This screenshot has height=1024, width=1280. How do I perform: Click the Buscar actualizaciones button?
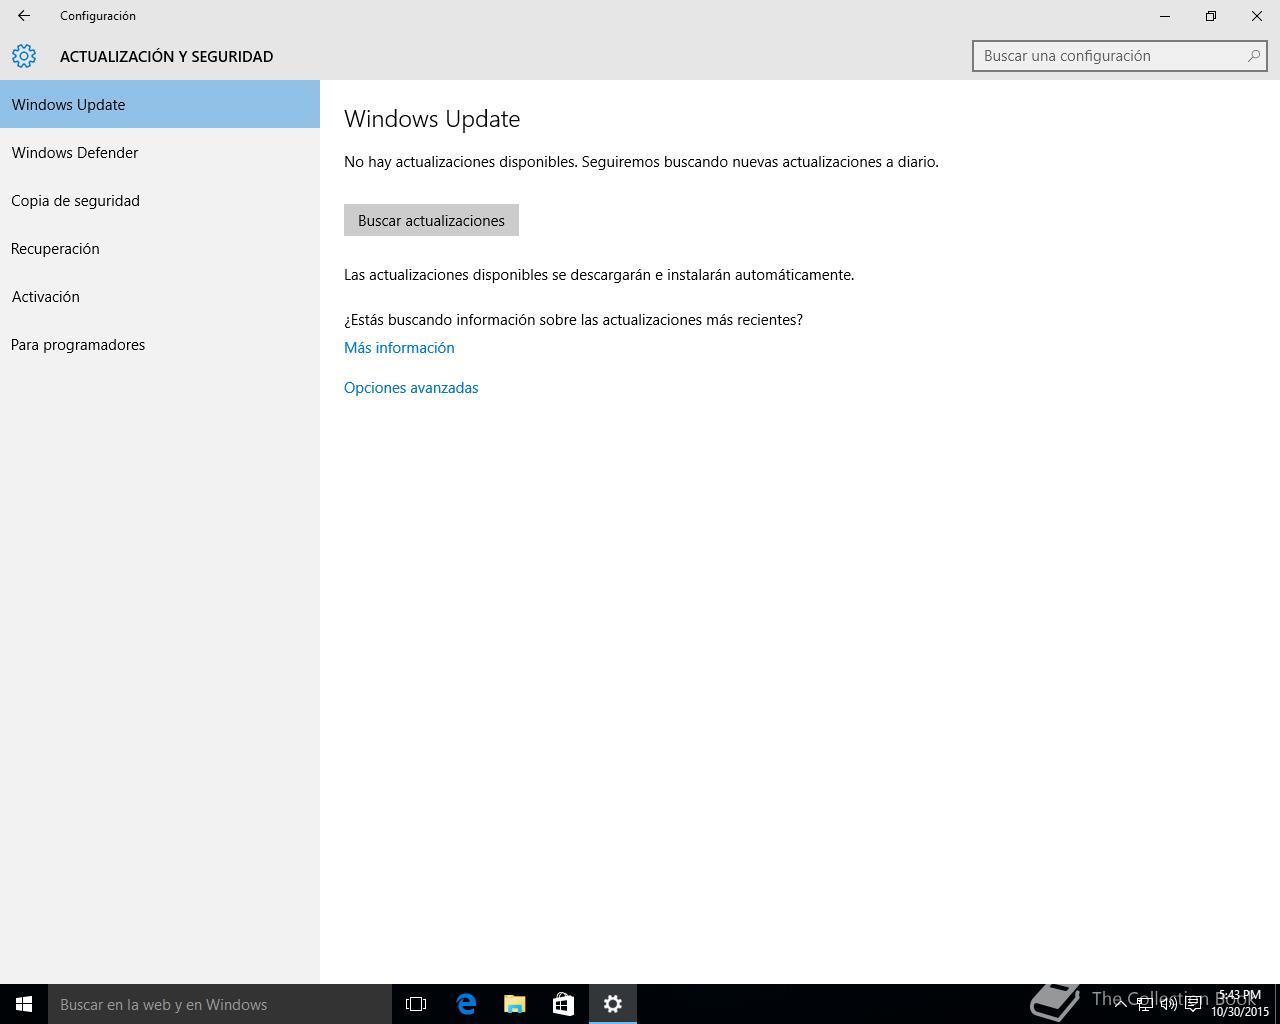(431, 220)
